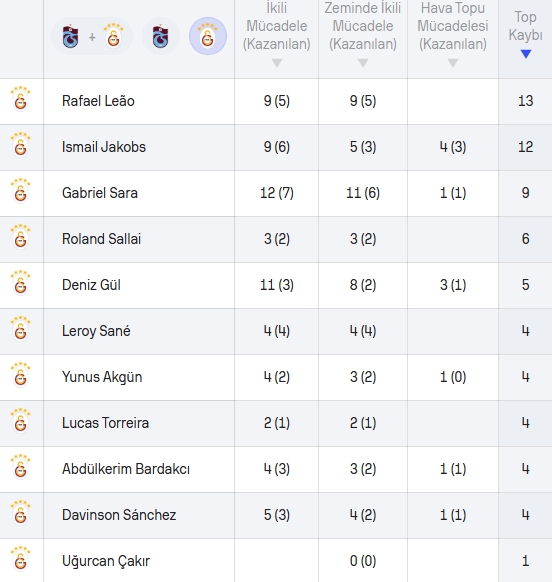
Task: Select the combined Trabzonspor + Galatasaray filter
Action: click(x=92, y=36)
